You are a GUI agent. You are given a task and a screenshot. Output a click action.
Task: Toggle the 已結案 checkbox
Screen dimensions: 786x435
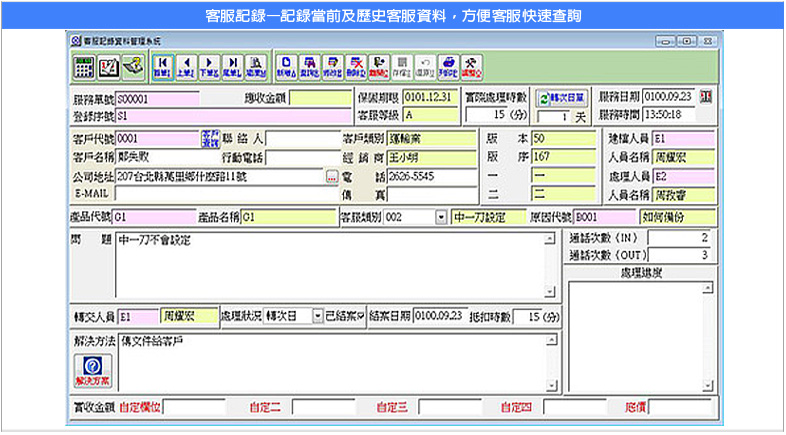pos(362,316)
